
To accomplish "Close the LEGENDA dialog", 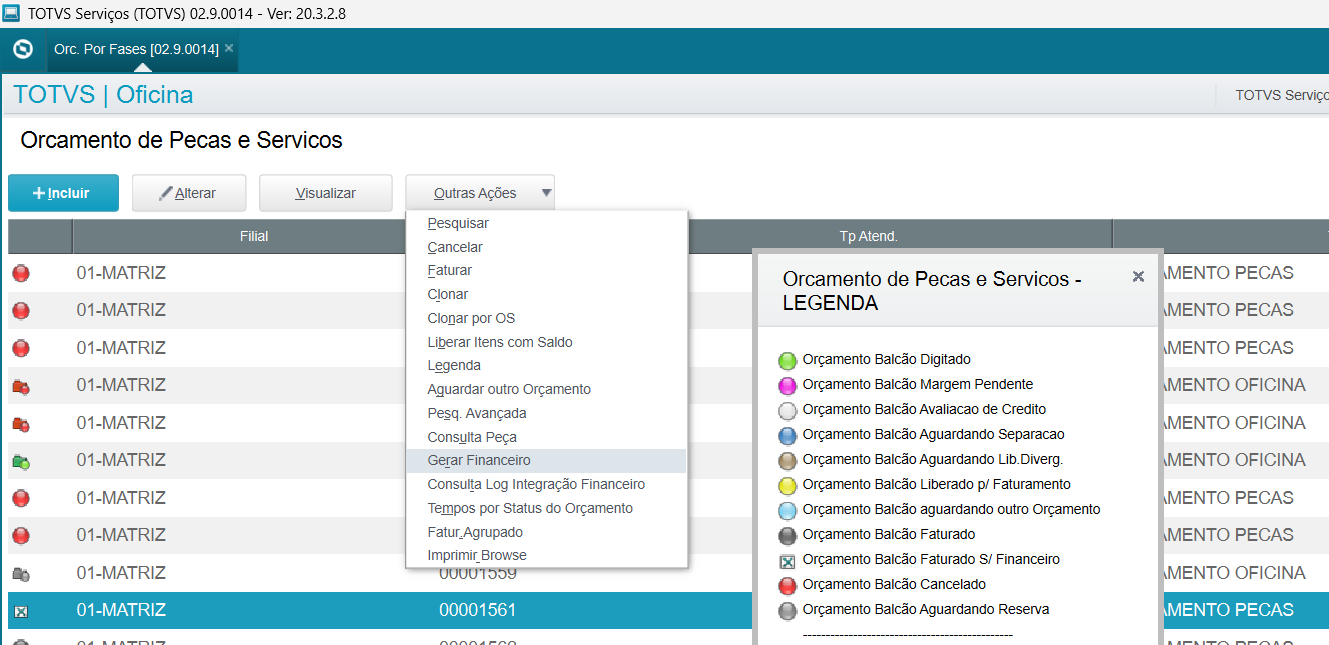I will tap(1138, 277).
